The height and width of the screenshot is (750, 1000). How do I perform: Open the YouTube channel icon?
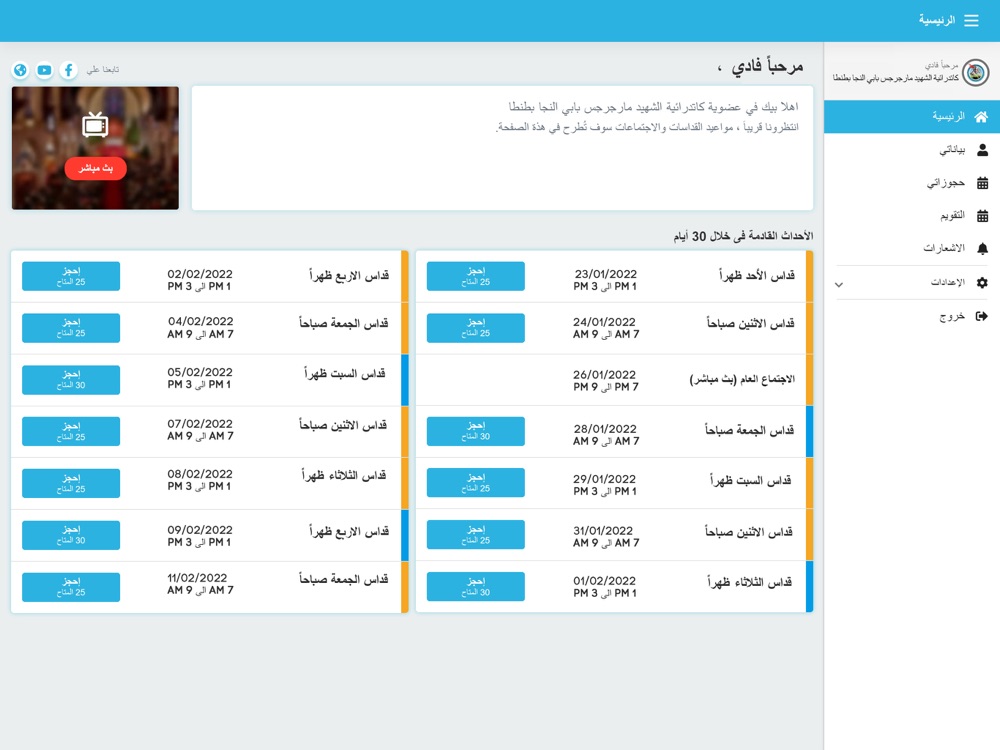pyautogui.click(x=44, y=70)
